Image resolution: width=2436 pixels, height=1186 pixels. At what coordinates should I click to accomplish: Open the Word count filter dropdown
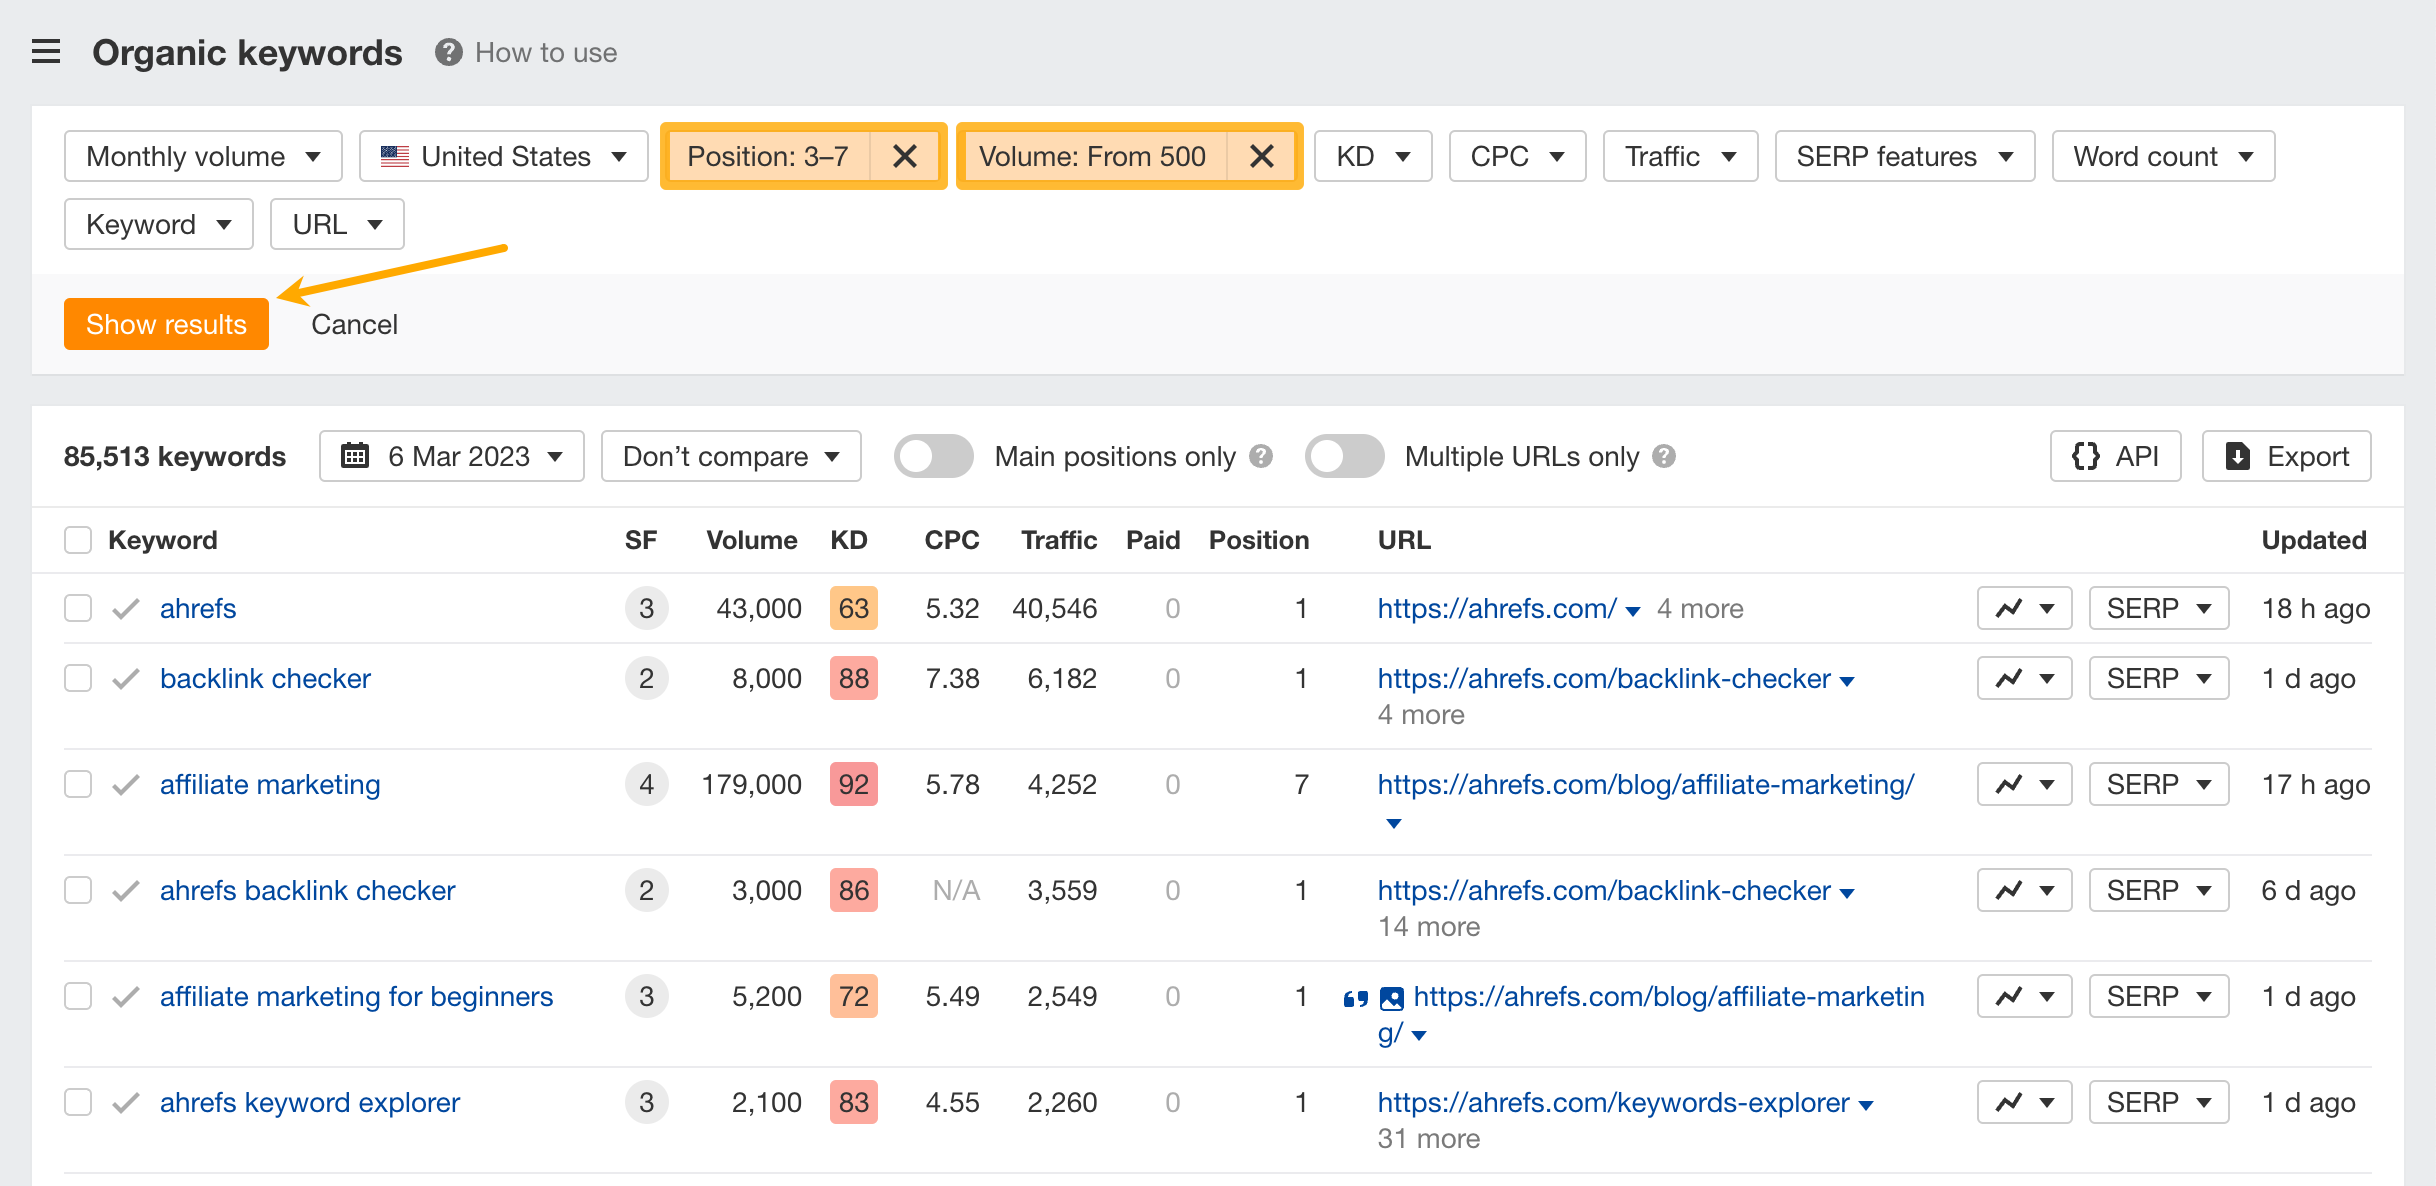point(2163,156)
